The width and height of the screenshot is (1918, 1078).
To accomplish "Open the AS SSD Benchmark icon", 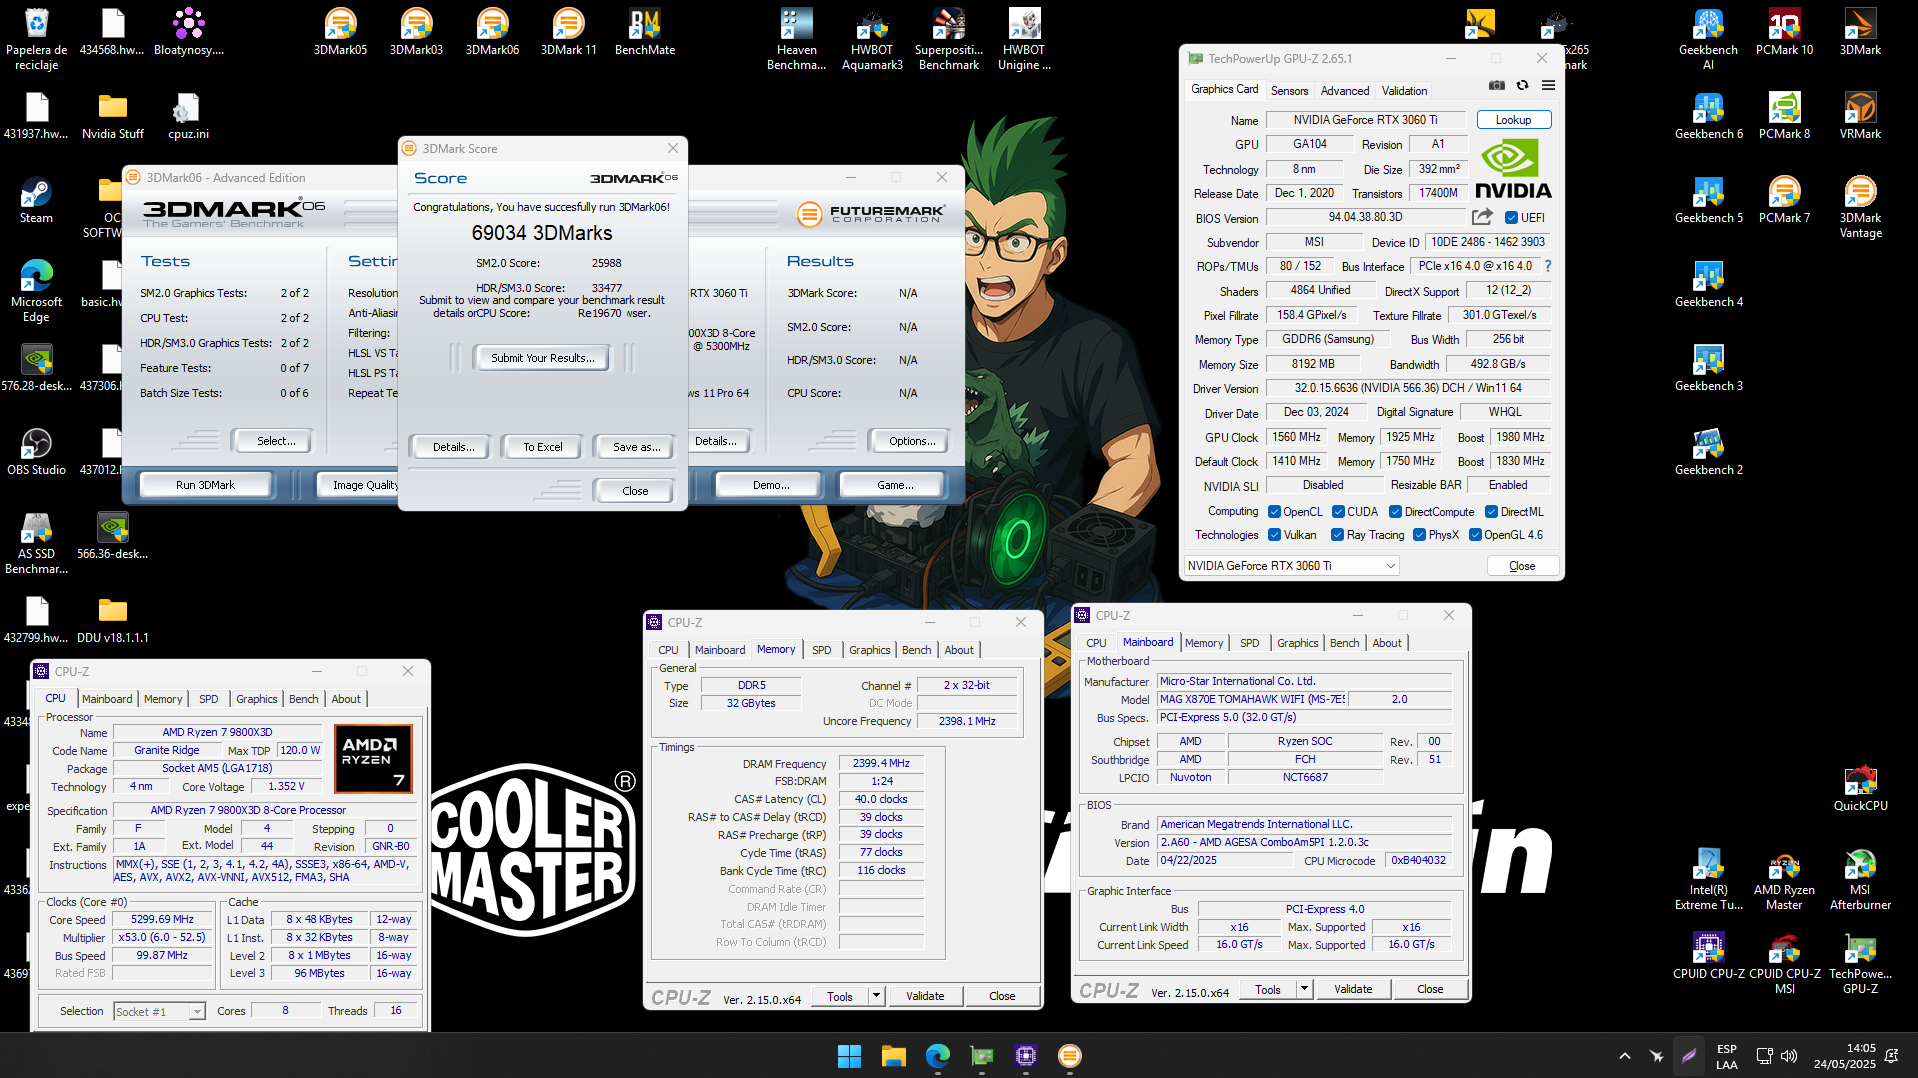I will click(36, 543).
